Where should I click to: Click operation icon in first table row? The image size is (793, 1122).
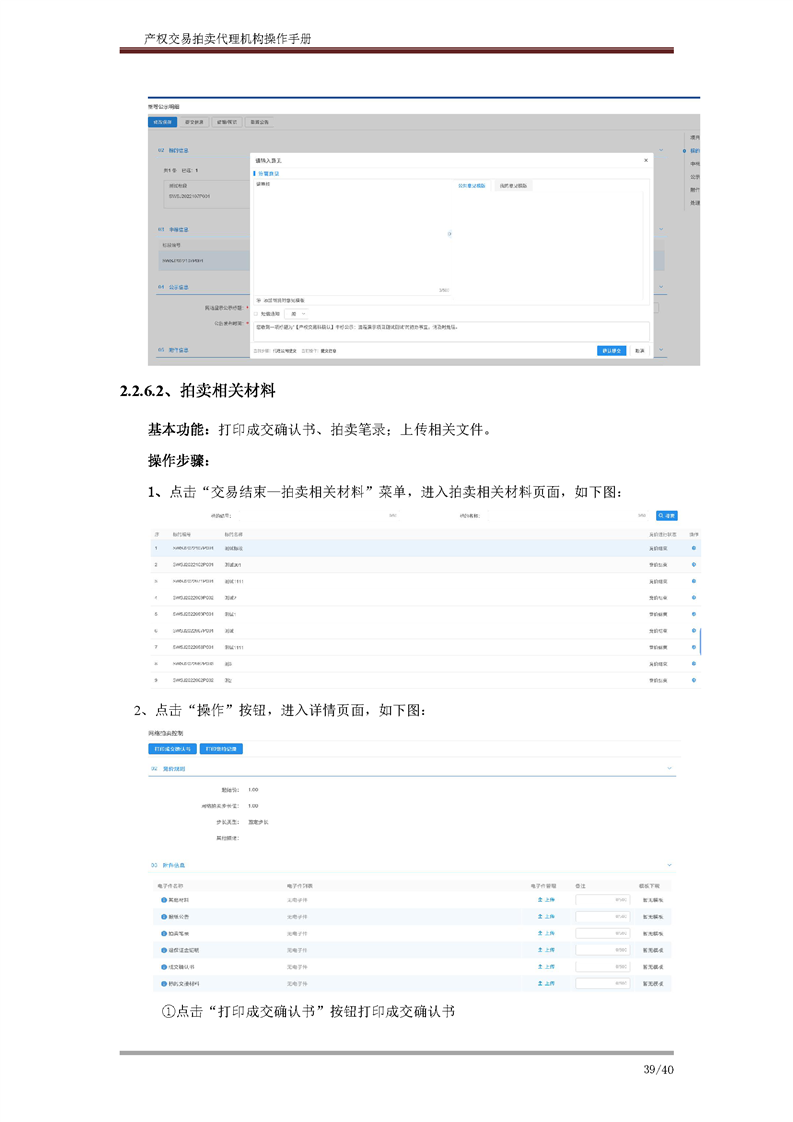click(x=694, y=549)
